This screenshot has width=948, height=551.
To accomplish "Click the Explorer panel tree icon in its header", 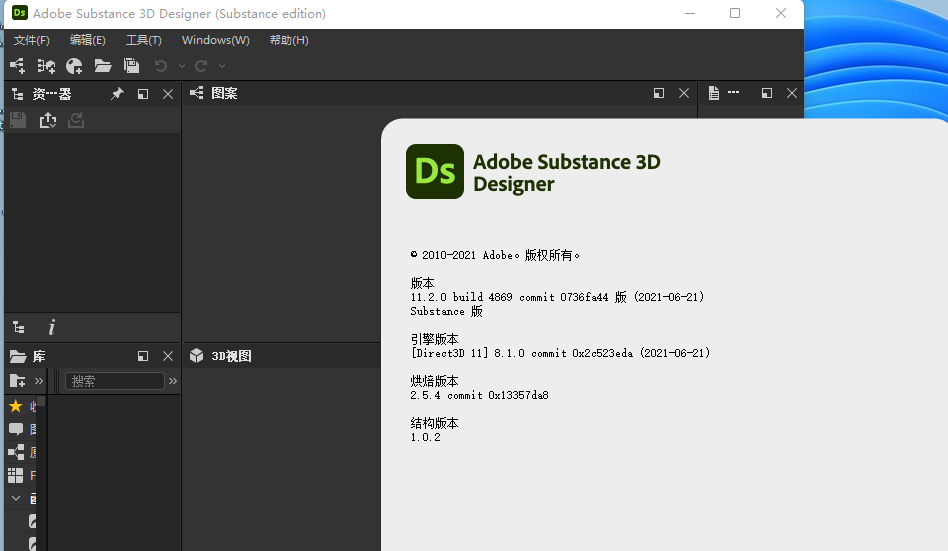I will [x=18, y=94].
